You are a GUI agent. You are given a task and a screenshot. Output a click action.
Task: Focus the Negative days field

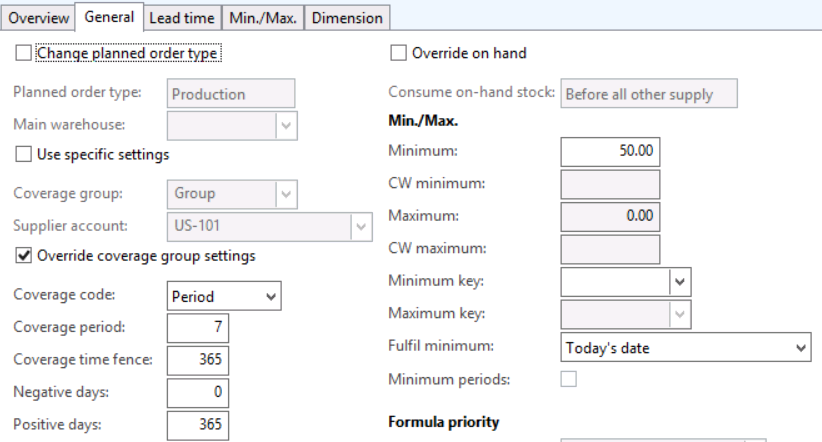198,393
